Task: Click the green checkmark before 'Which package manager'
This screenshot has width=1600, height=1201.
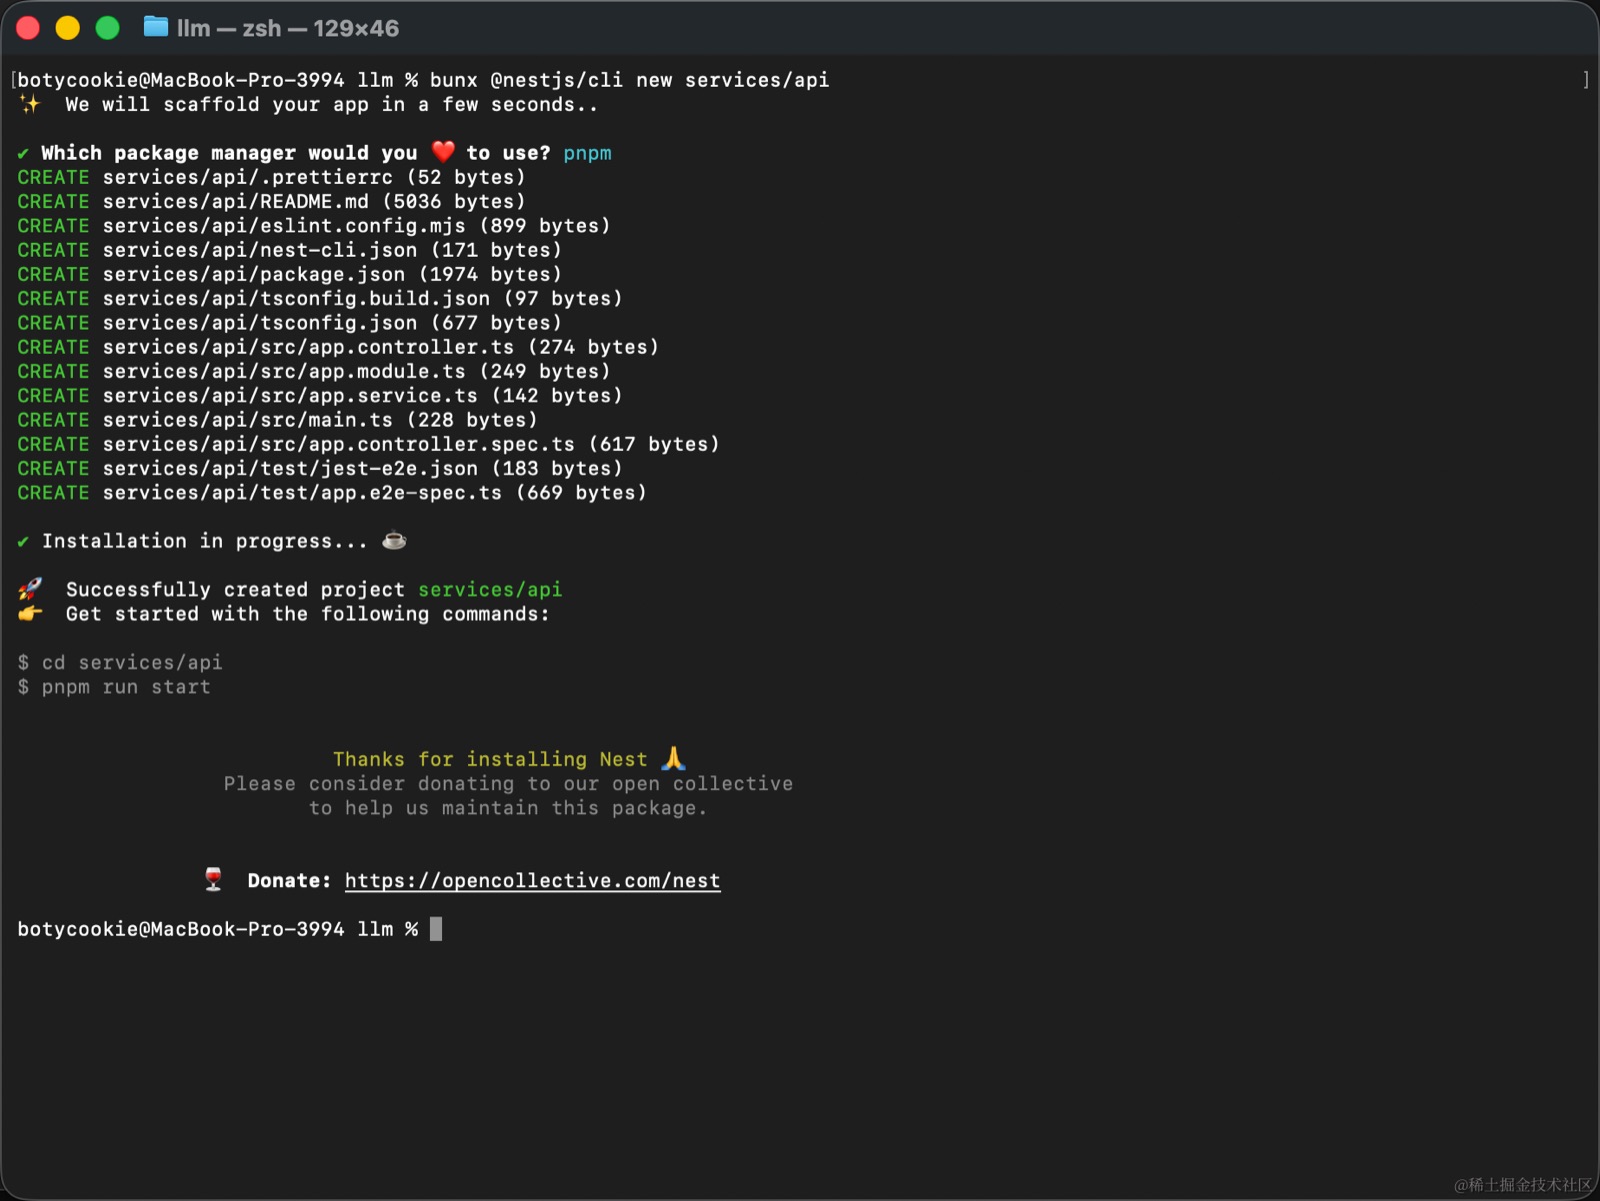Action: coord(23,153)
